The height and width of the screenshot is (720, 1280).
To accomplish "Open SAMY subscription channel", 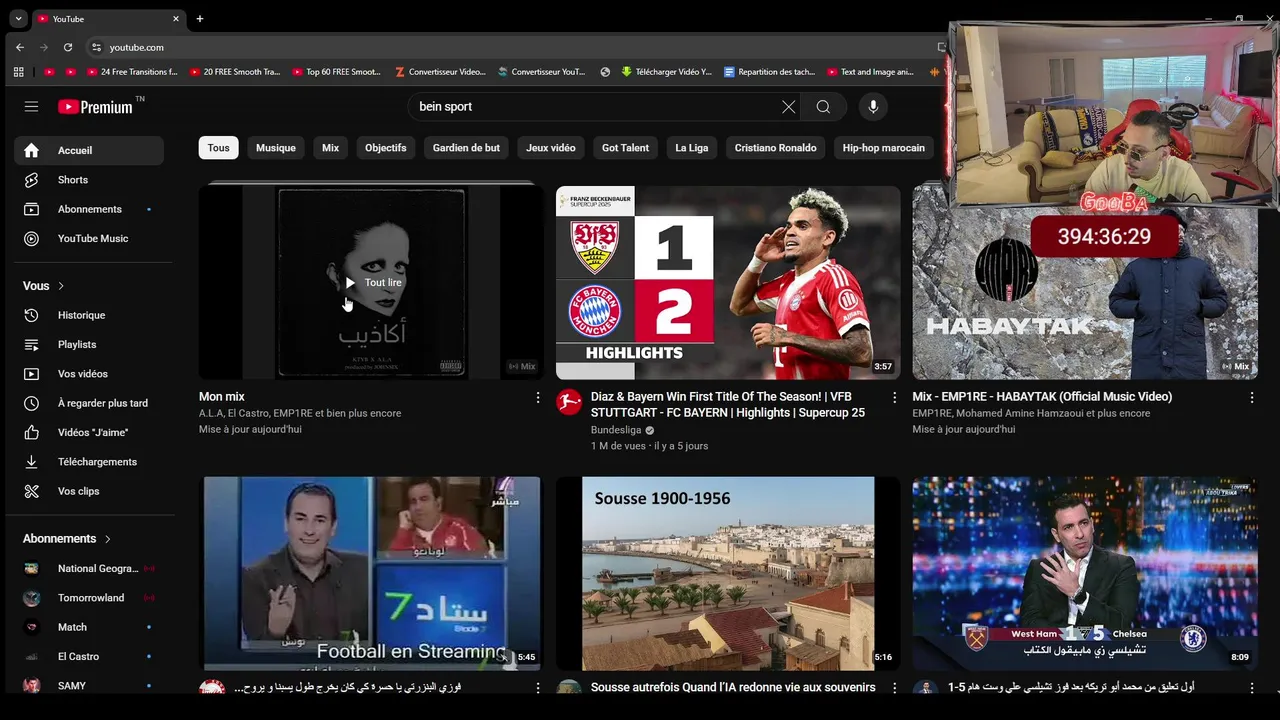I will pyautogui.click(x=89, y=686).
